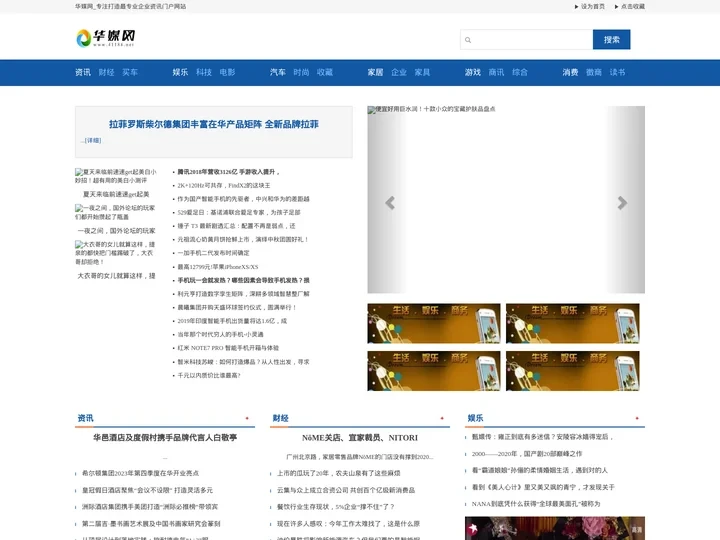The height and width of the screenshot is (540, 720).
Task: Open 游戏 in navigation bar
Action: click(473, 72)
